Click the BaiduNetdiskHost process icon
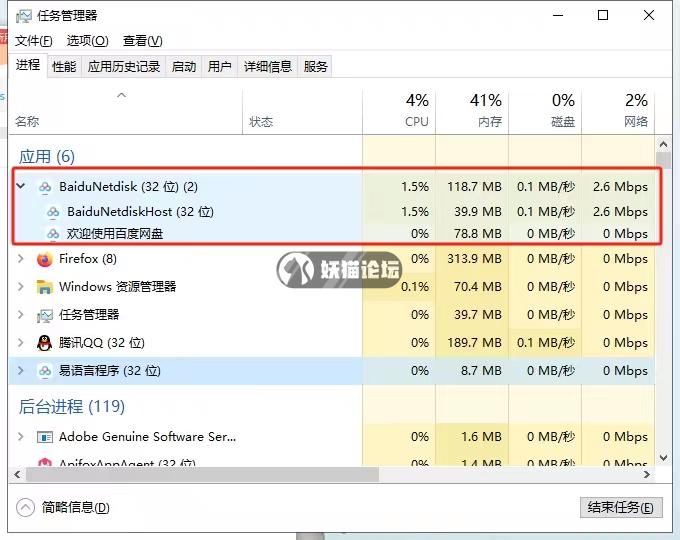 [53, 212]
